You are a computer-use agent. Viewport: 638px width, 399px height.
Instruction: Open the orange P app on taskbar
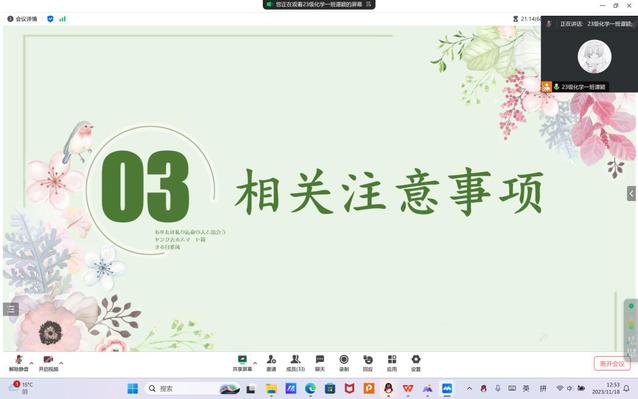click(x=369, y=389)
